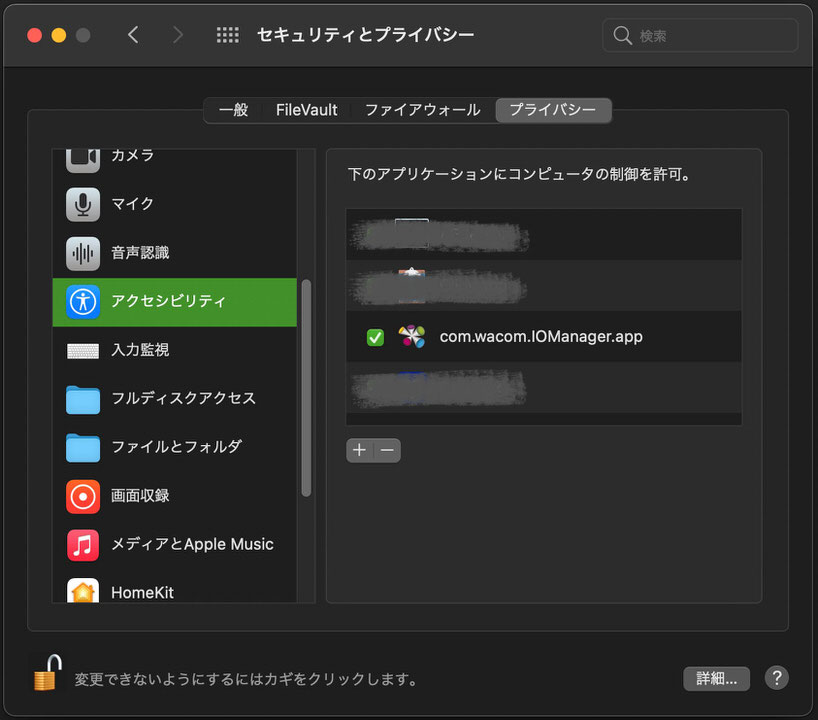Click the メディアとApple Music icon
818x720 pixels.
(83, 544)
